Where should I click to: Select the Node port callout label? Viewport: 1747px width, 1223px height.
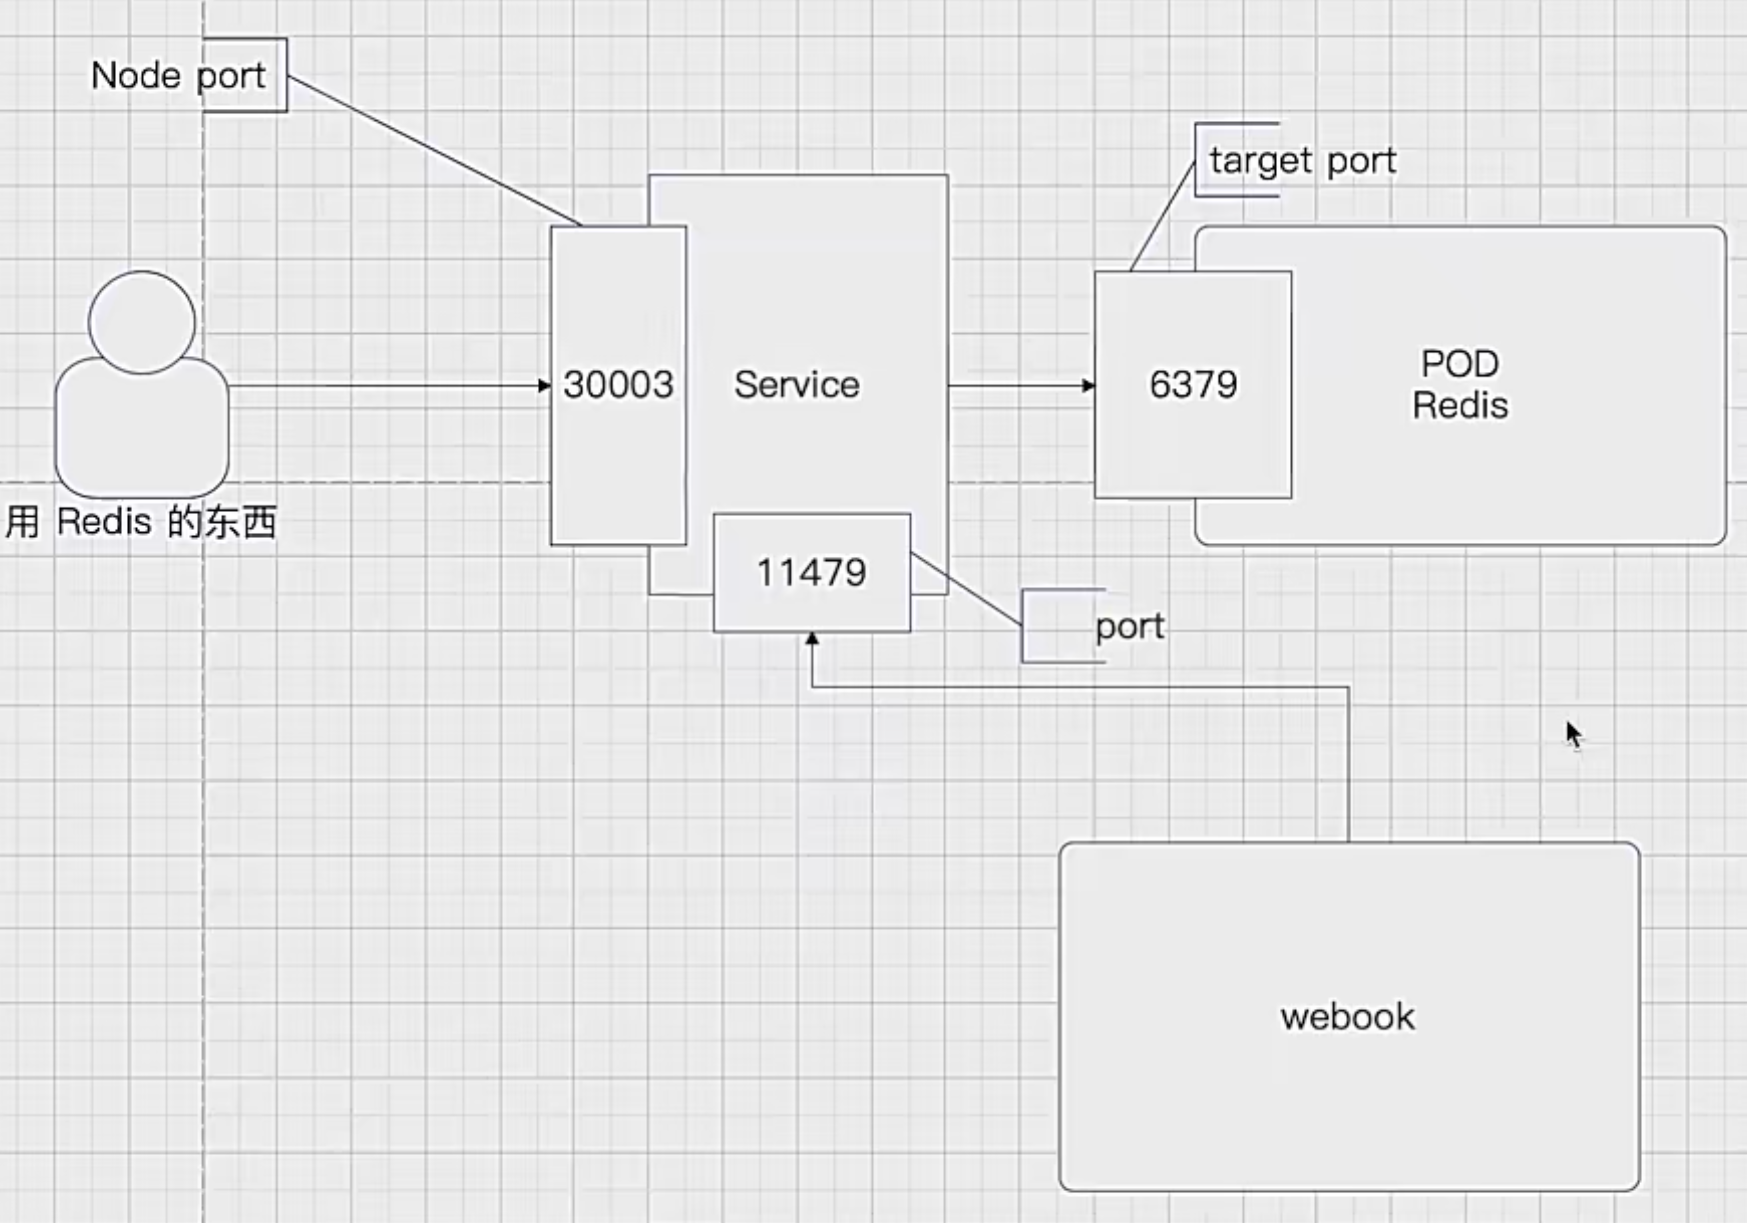179,76
